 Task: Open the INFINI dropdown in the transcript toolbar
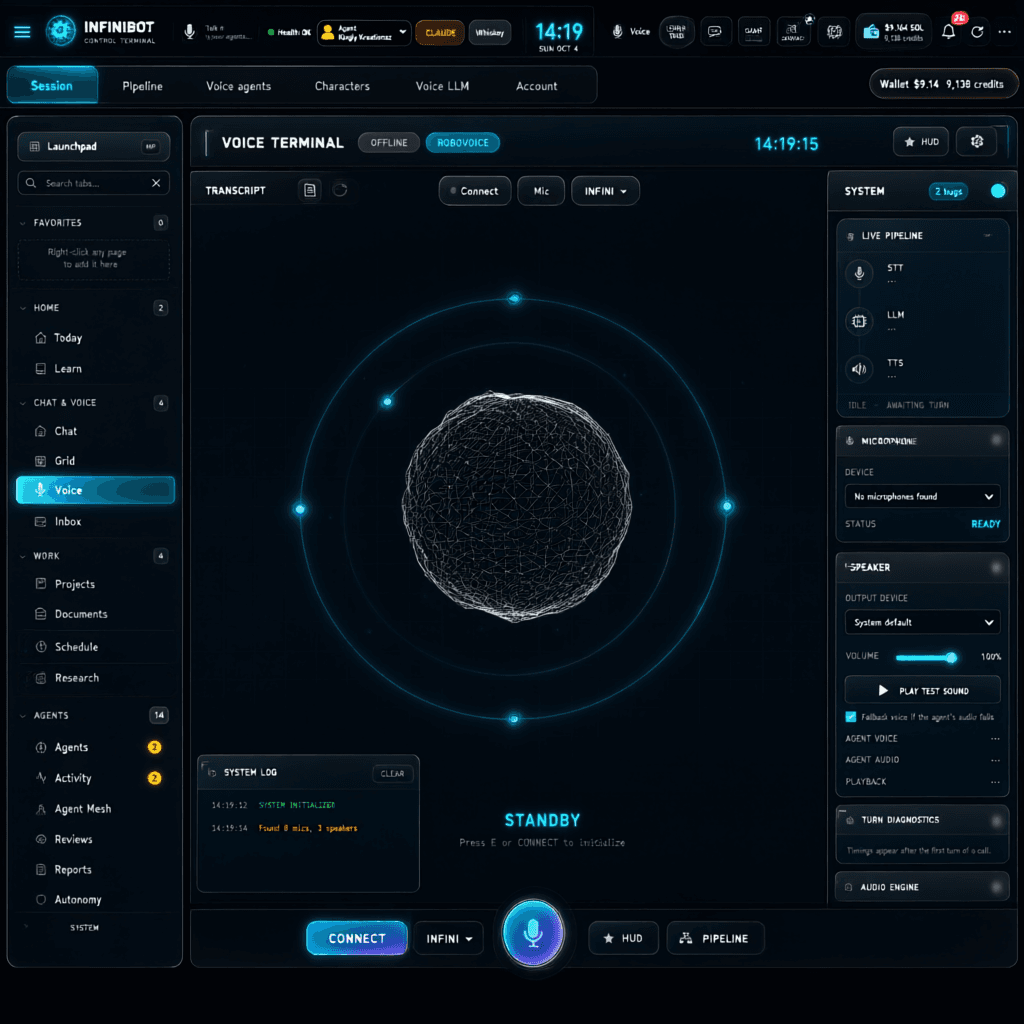tap(605, 191)
